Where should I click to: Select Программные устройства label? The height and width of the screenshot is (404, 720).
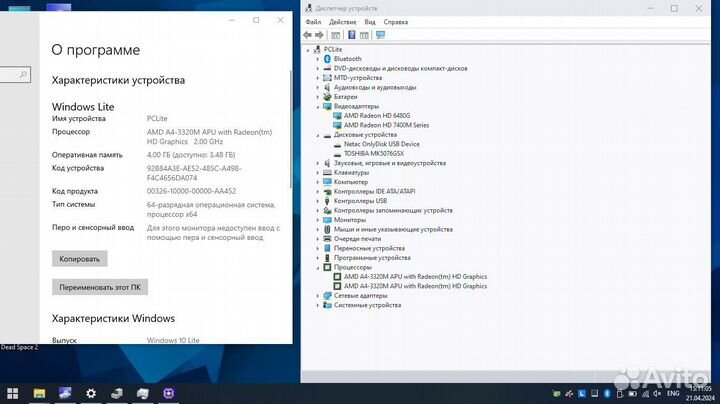[x=372, y=258]
